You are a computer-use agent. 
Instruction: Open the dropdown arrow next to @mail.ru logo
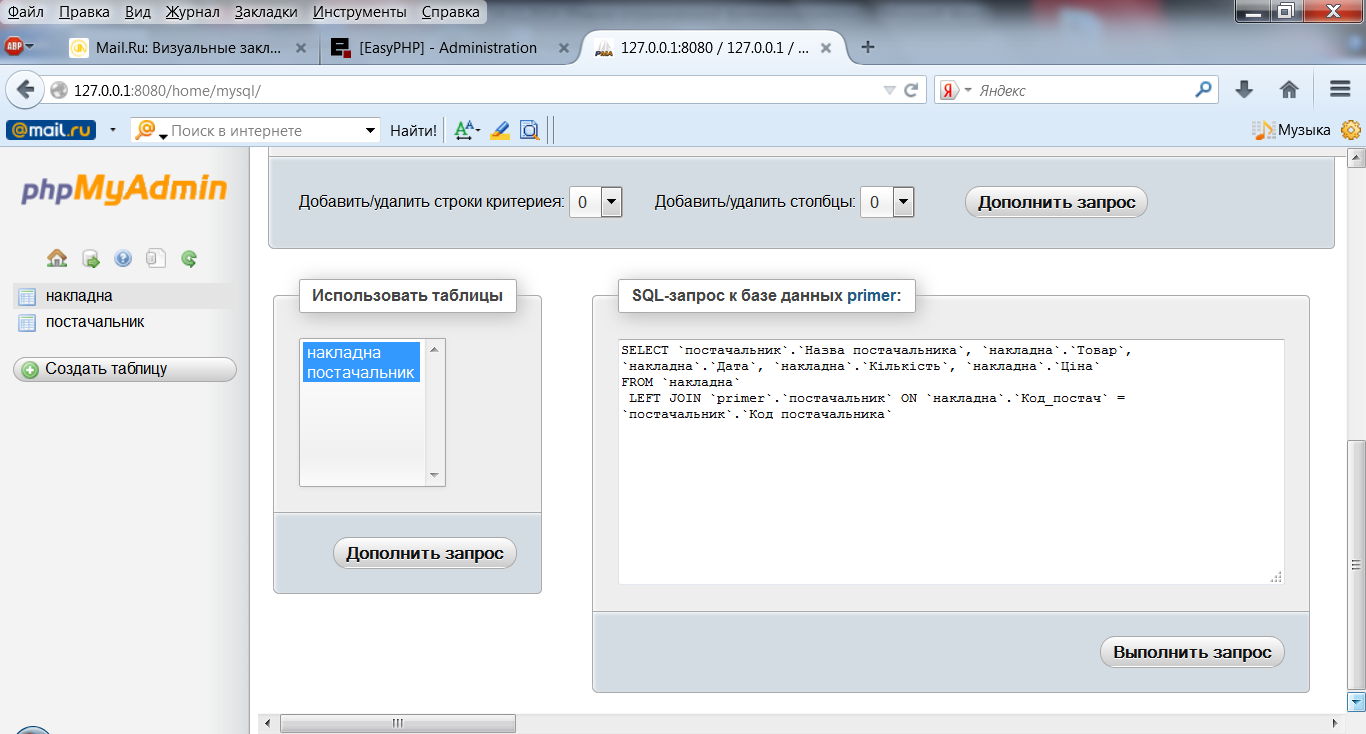click(112, 130)
